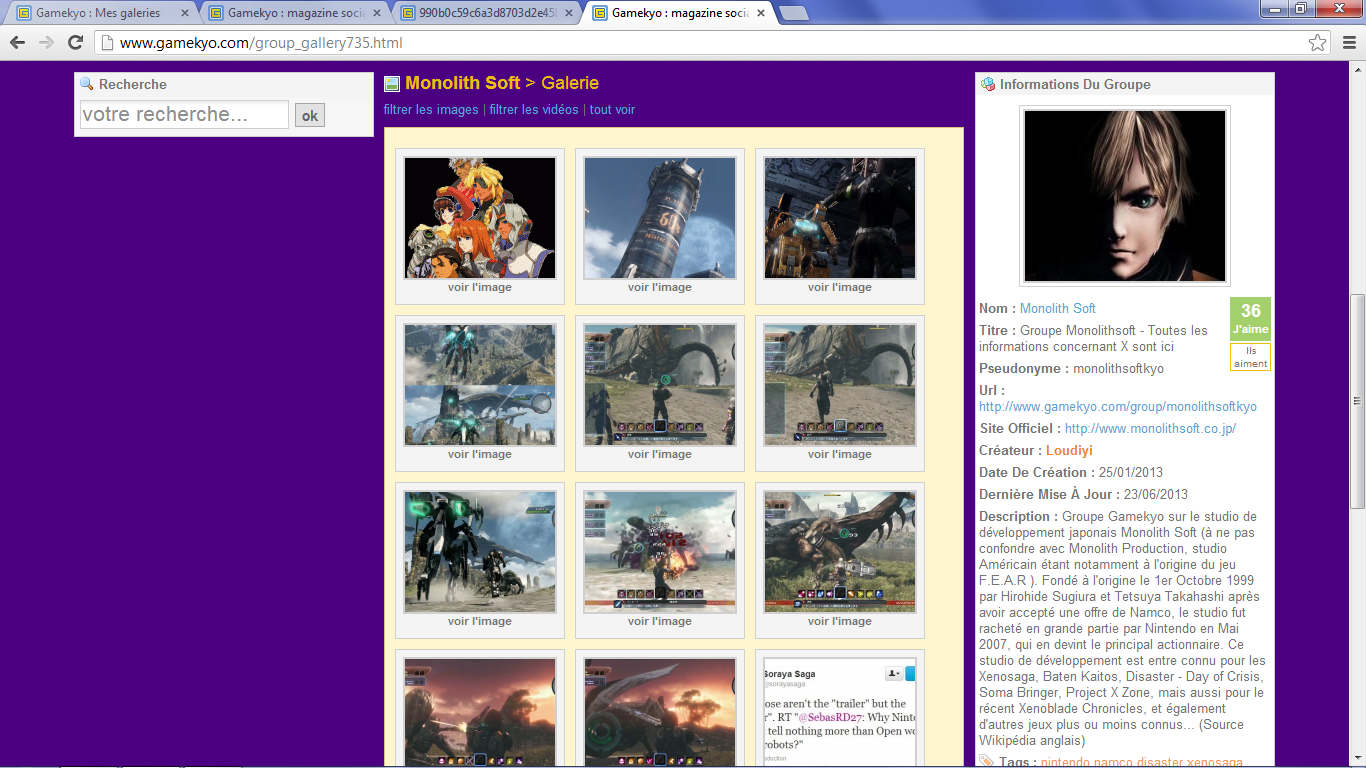Open the cylindrical tower sky thumbnail
The image size is (1366, 768).
660,218
